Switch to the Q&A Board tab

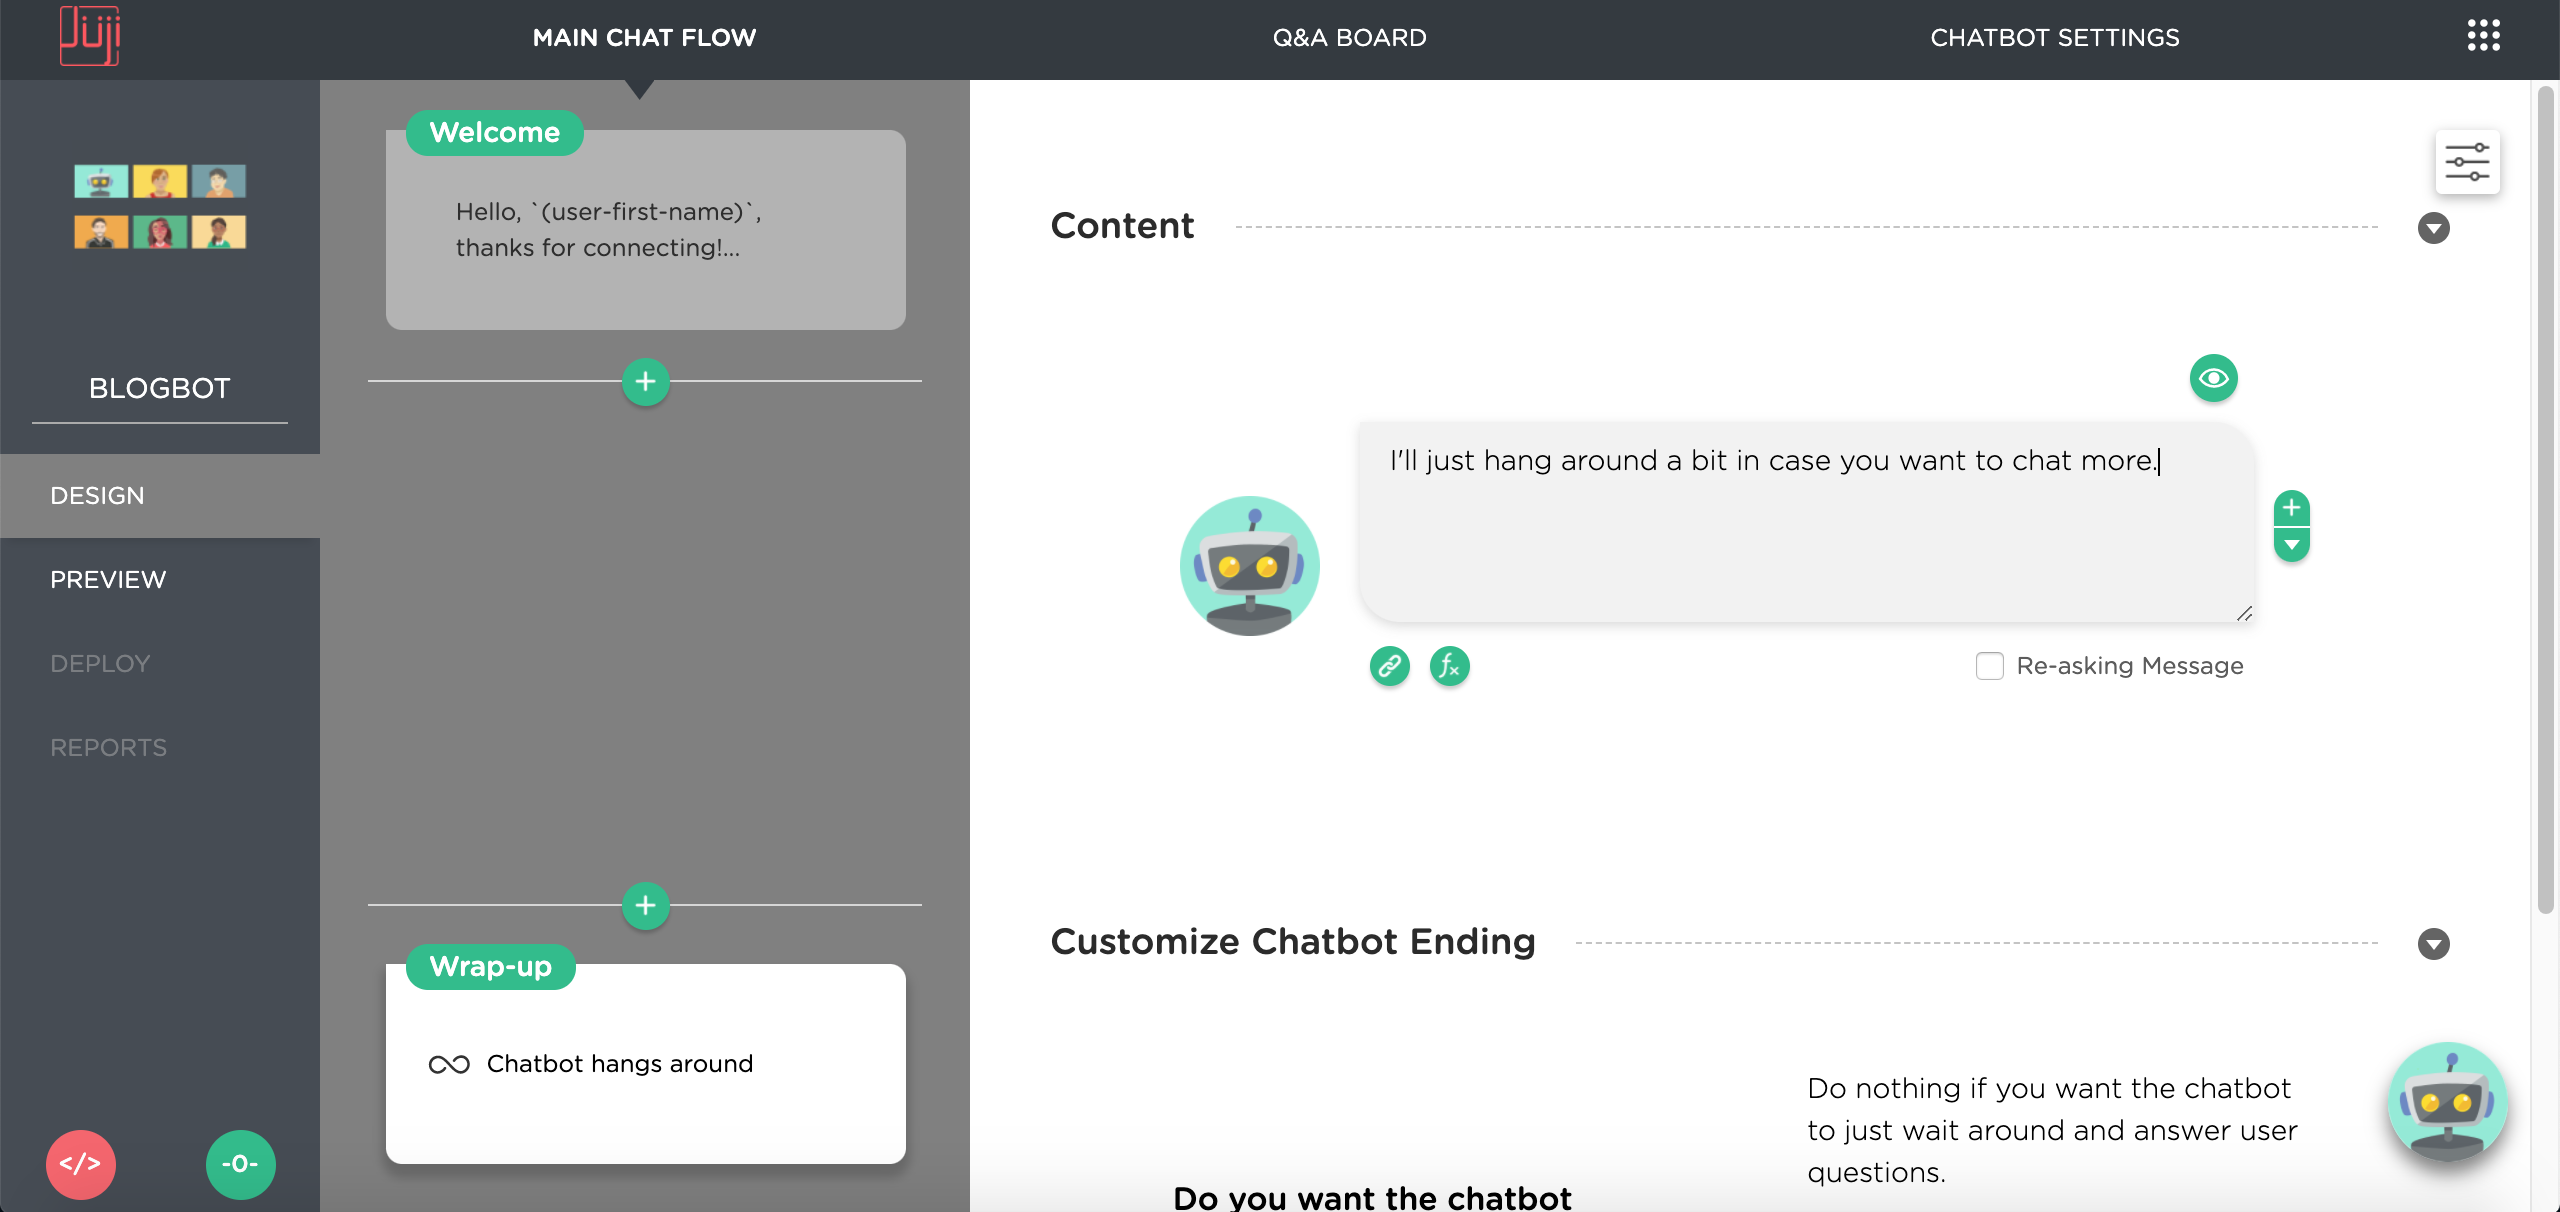[1349, 38]
